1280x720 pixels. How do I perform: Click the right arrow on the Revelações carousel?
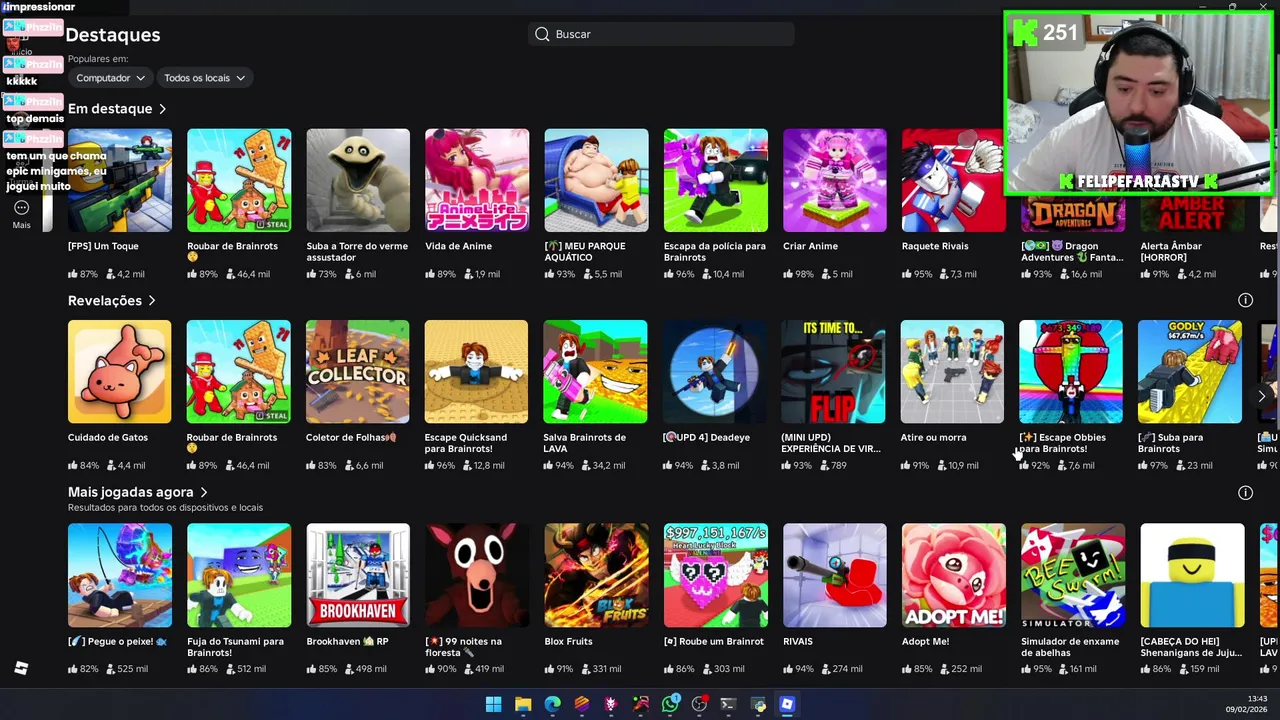[1261, 396]
